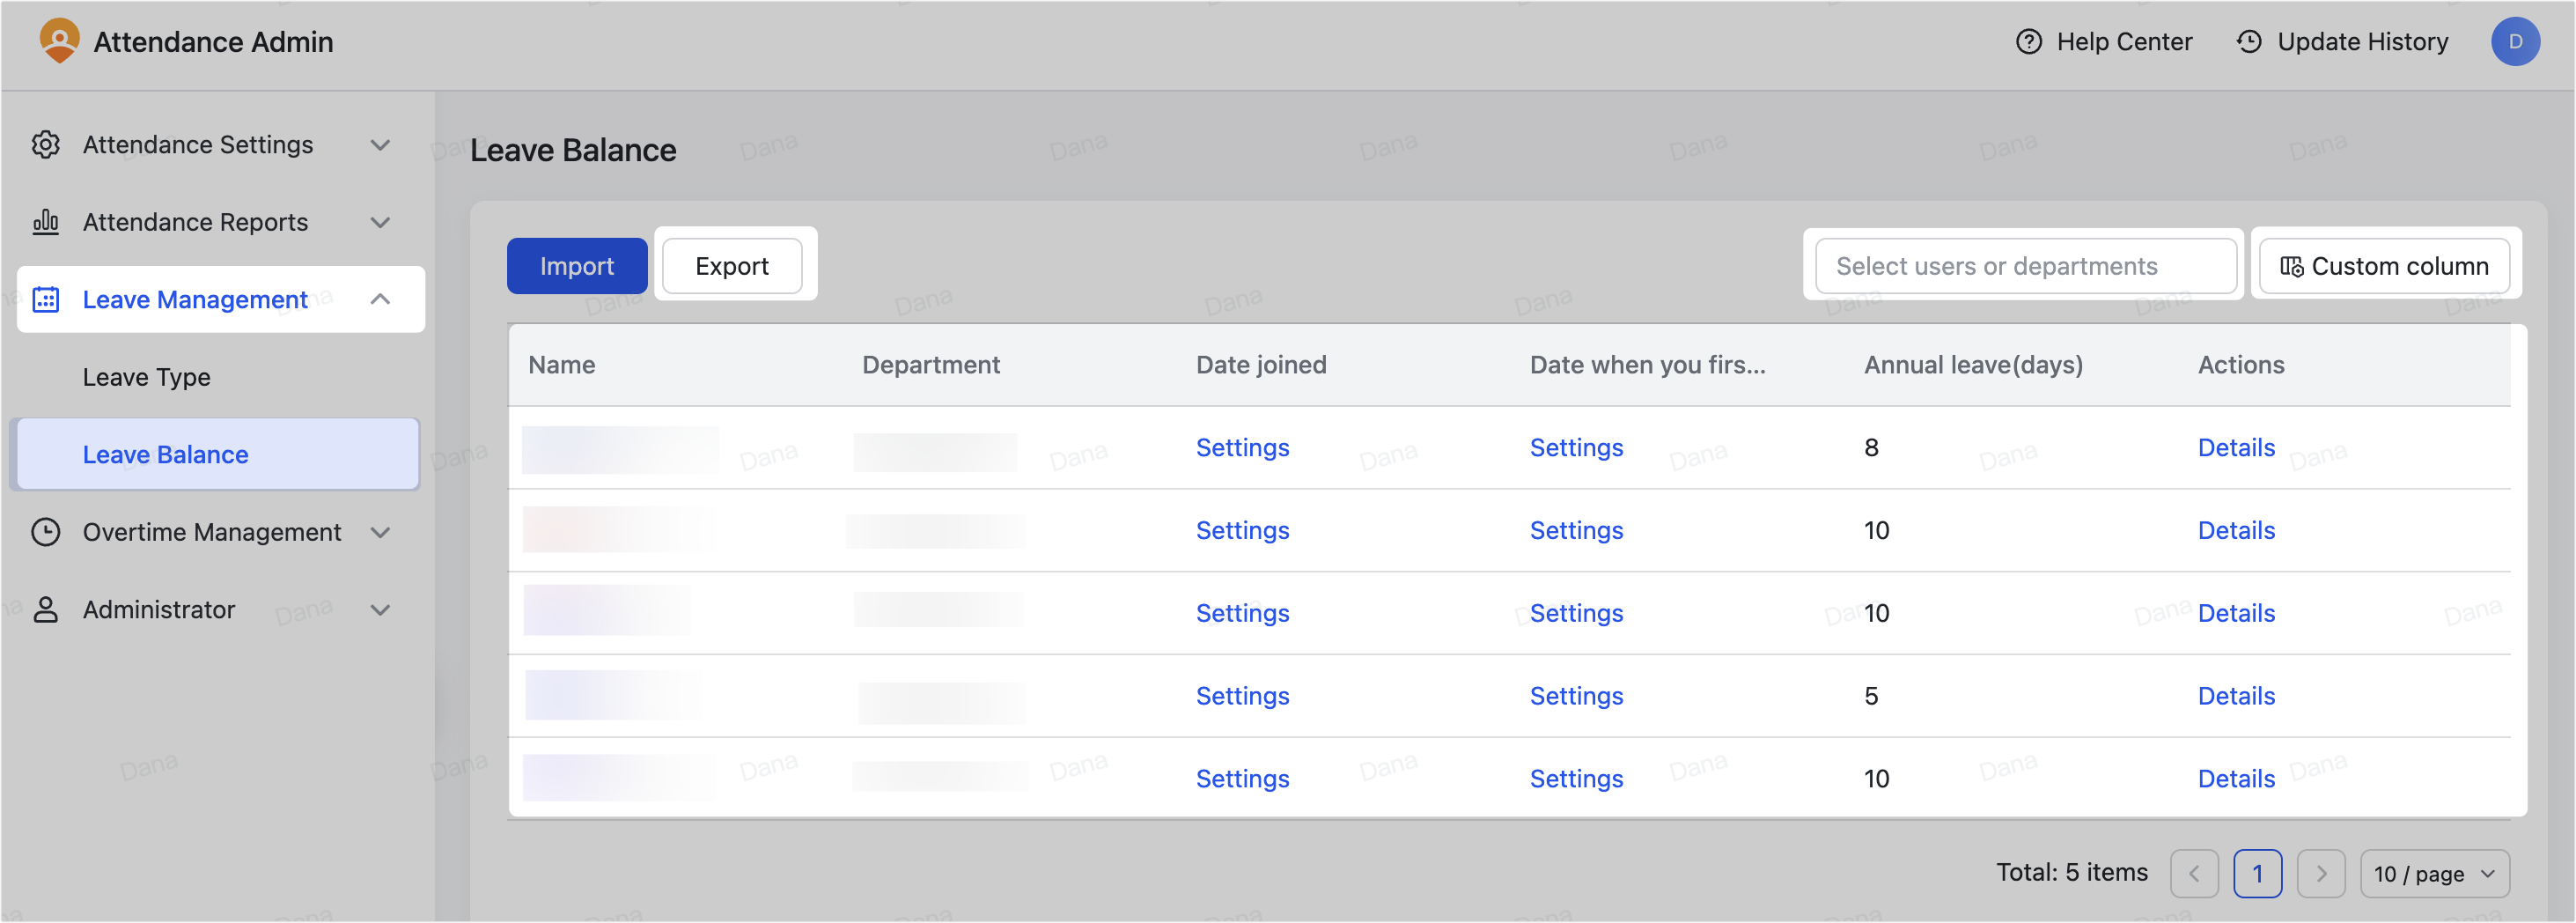Collapse the Leave Management section chevron

pos(380,300)
